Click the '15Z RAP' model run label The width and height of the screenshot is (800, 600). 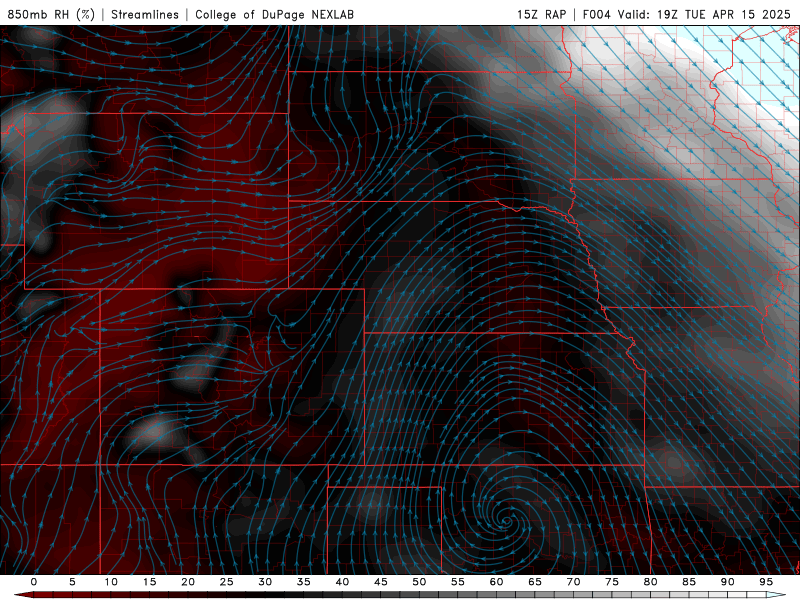541,14
